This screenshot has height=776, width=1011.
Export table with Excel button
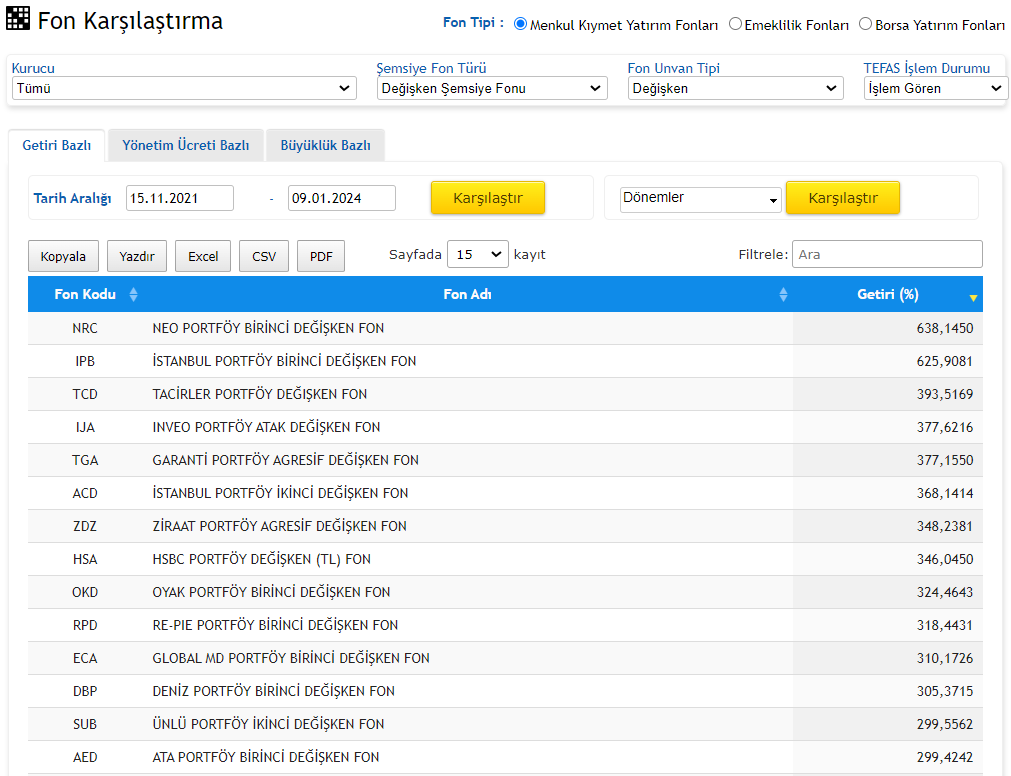203,257
